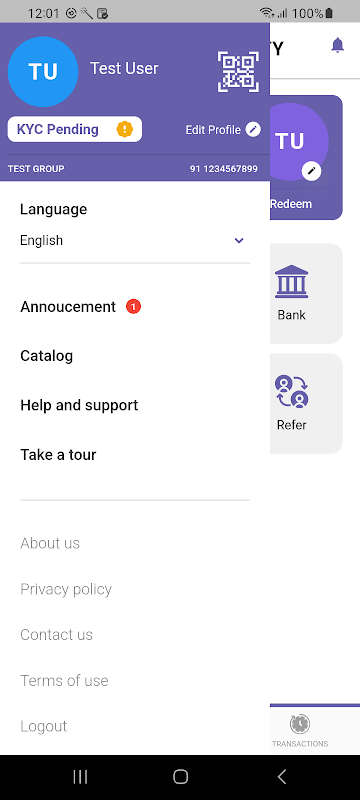The image size is (360, 800).
Task: Tap the yellow KYC warning badge
Action: click(124, 129)
